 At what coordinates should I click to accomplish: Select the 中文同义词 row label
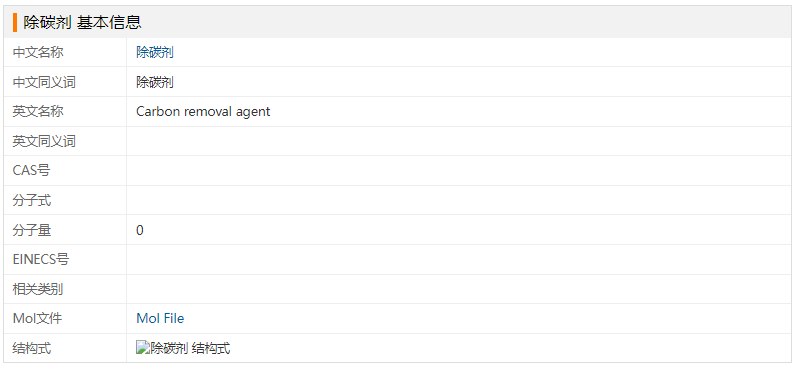click(x=44, y=81)
